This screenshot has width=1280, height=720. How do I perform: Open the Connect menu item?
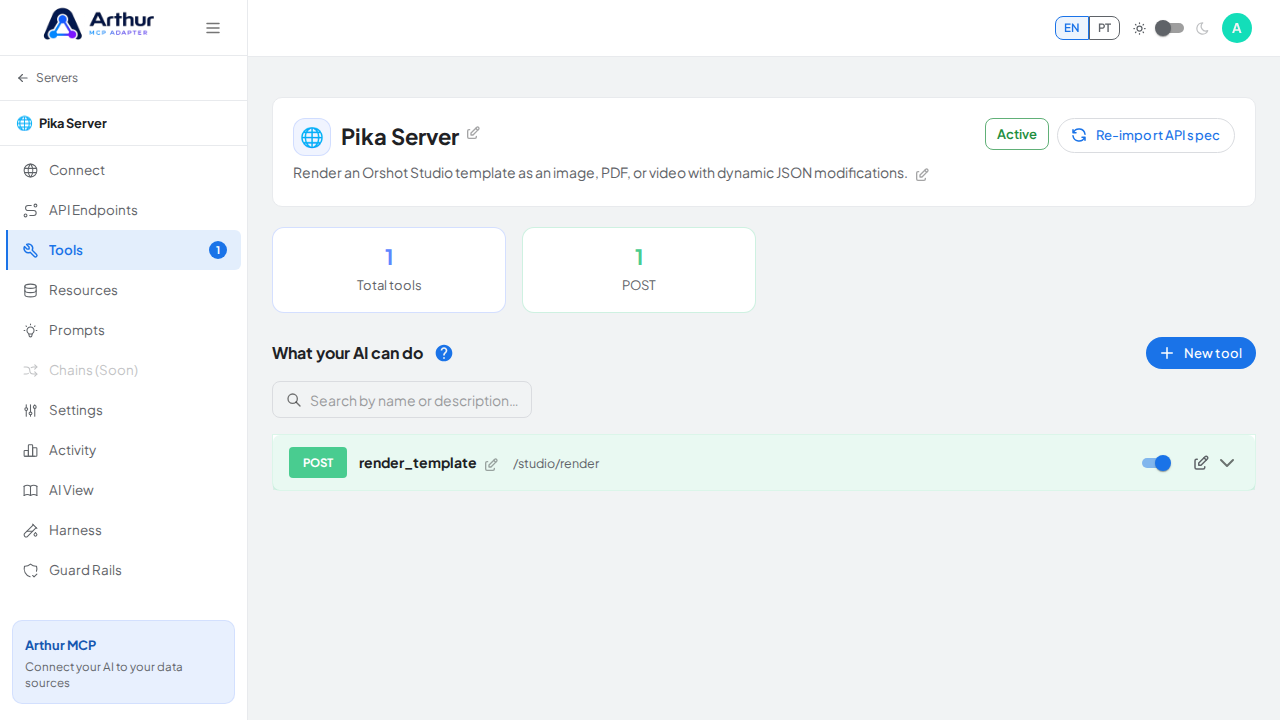(x=123, y=170)
